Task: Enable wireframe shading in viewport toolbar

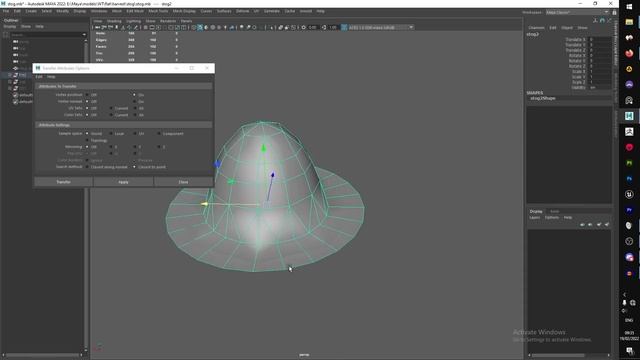Action: click(193, 27)
